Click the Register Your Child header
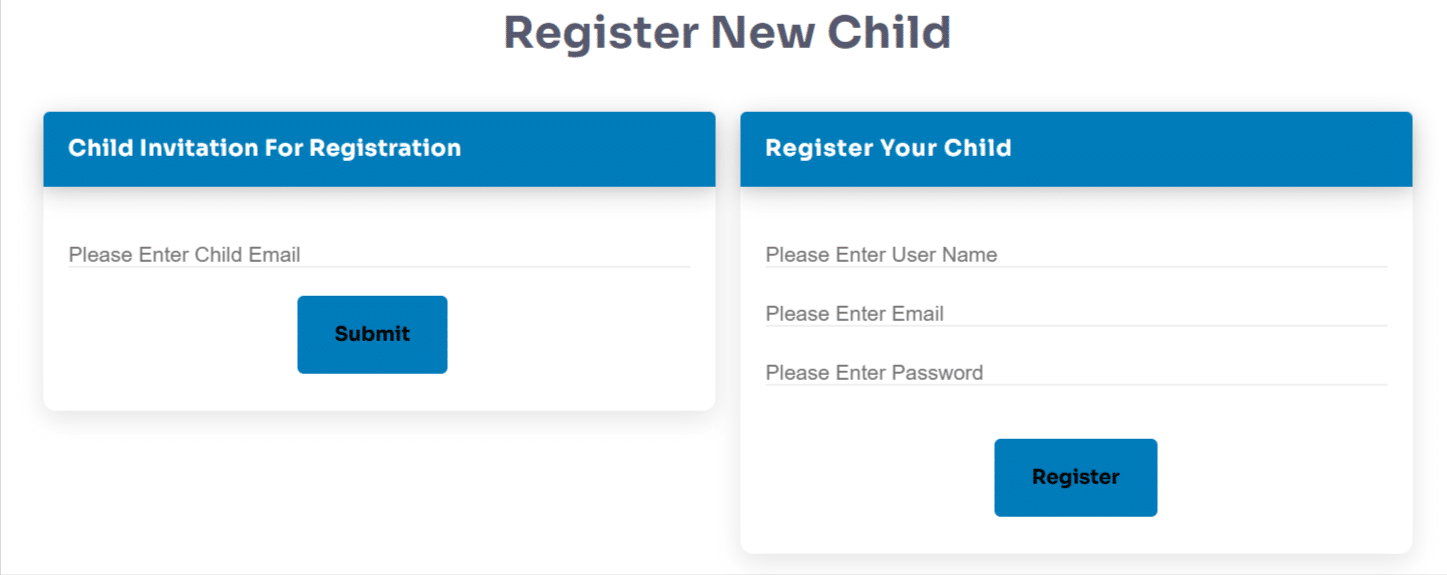Screen dimensions: 1447x575 click(x=888, y=148)
